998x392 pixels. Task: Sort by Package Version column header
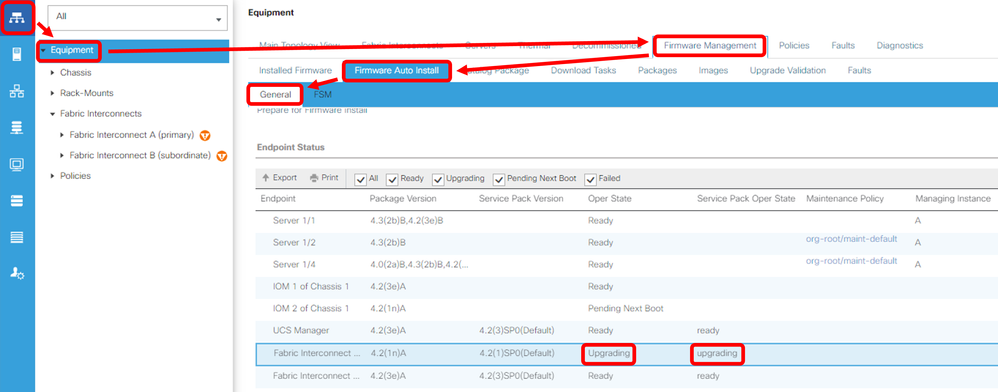403,199
